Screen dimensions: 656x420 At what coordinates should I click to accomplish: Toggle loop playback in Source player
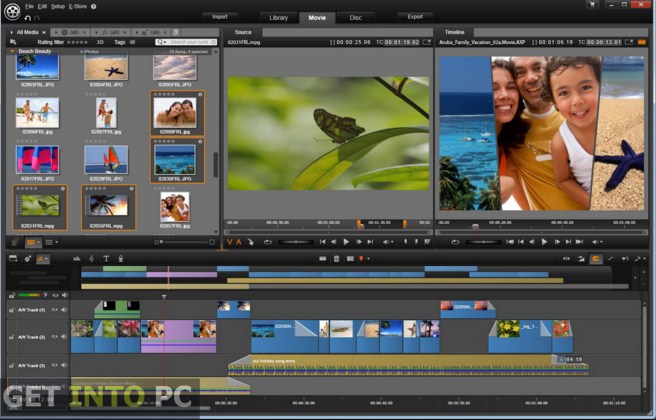tap(268, 242)
